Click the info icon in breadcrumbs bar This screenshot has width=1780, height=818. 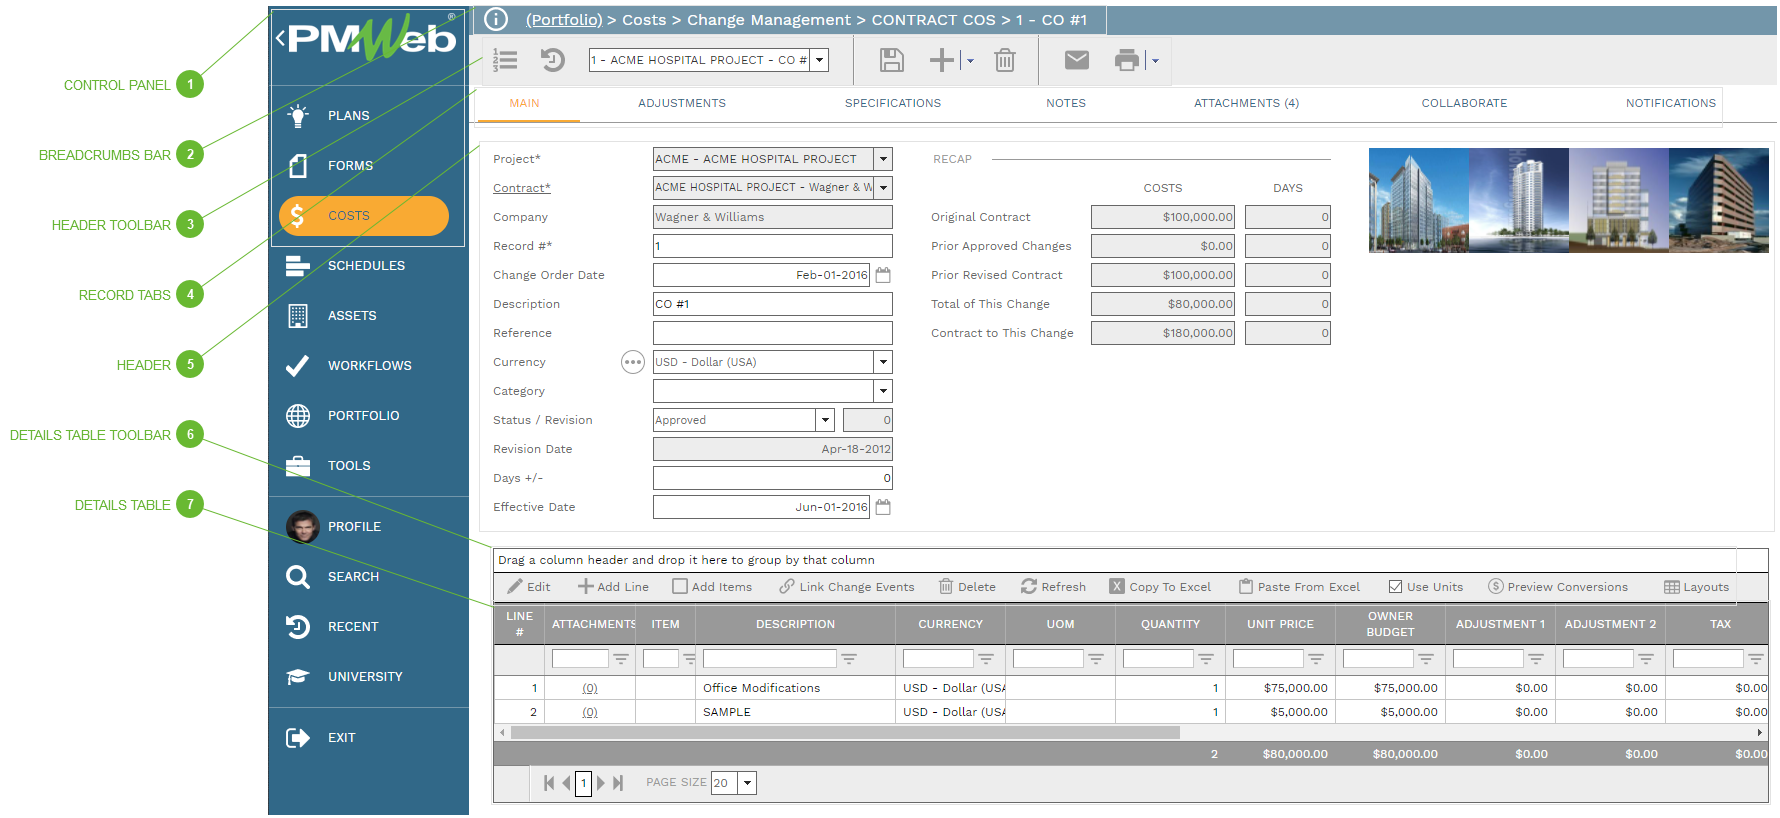click(496, 20)
